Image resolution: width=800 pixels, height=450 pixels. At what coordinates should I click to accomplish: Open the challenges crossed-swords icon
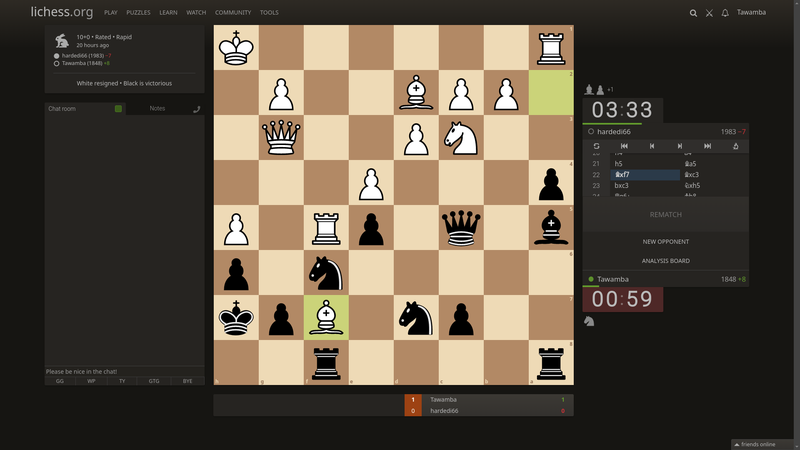click(x=709, y=13)
